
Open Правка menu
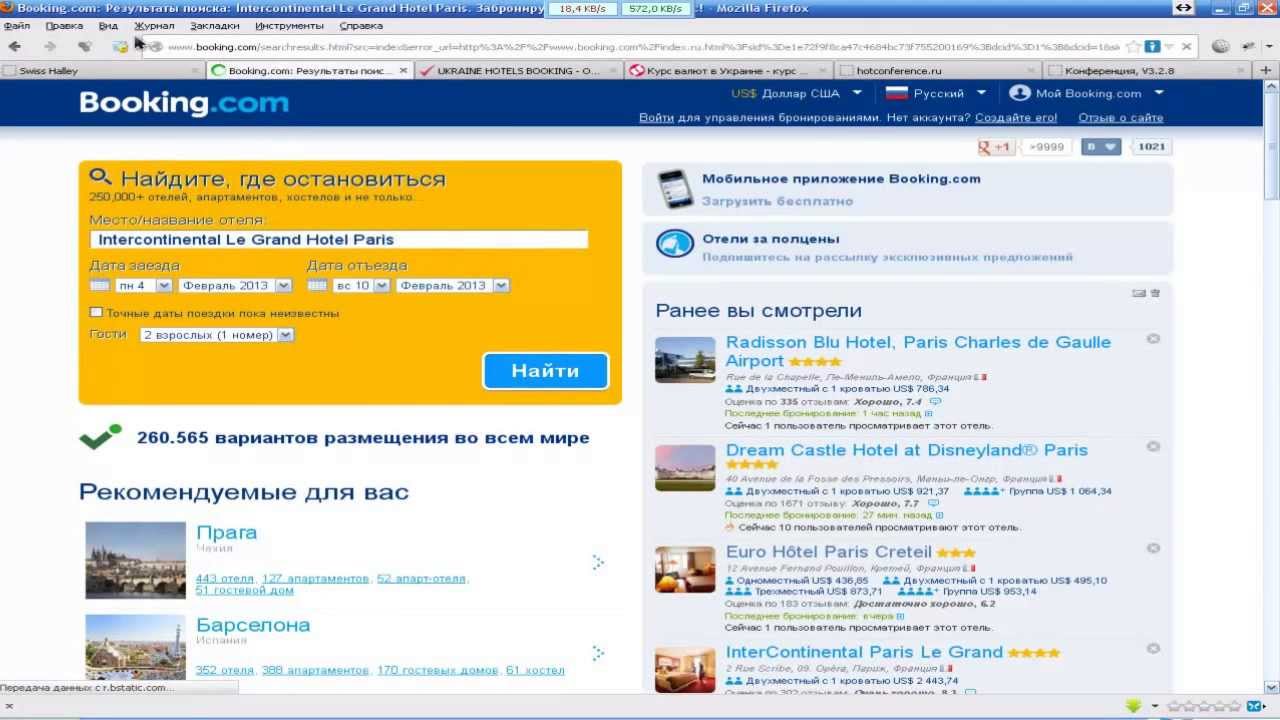[64, 25]
